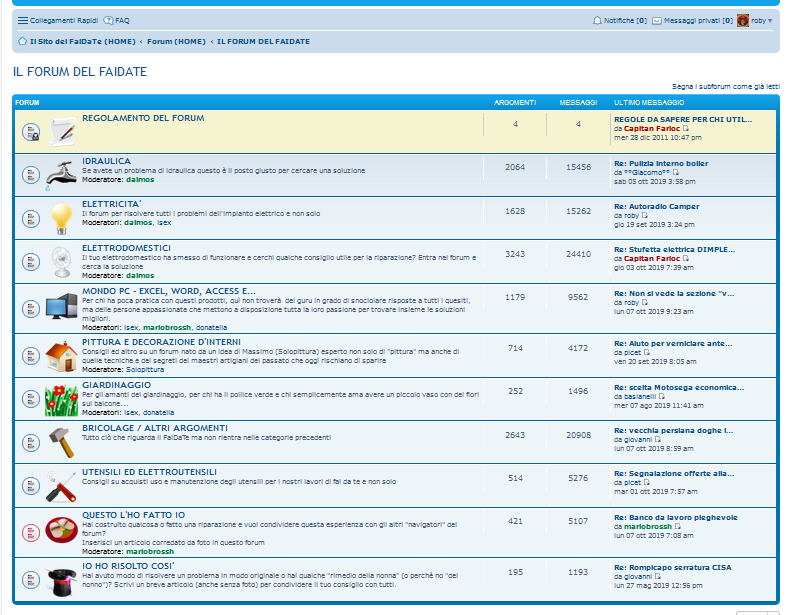Open the UTENSILI ED ELETTROUTENSILI forum
The height and width of the screenshot is (615, 787).
click(149, 471)
